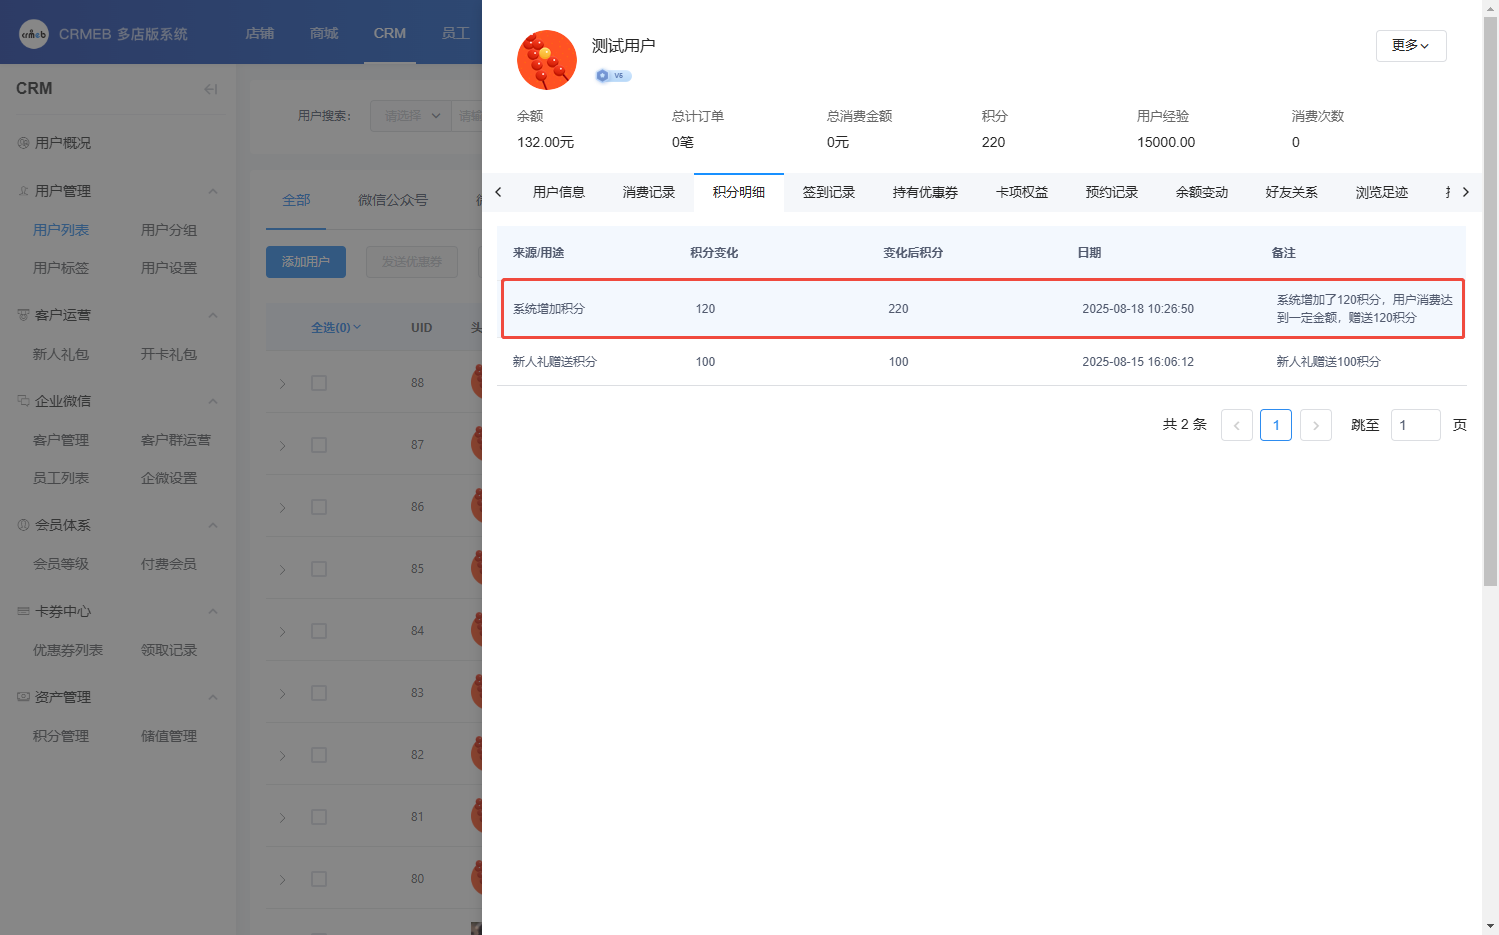The width and height of the screenshot is (1499, 935).
Task: Click the V6 member level badge
Action: click(612, 76)
